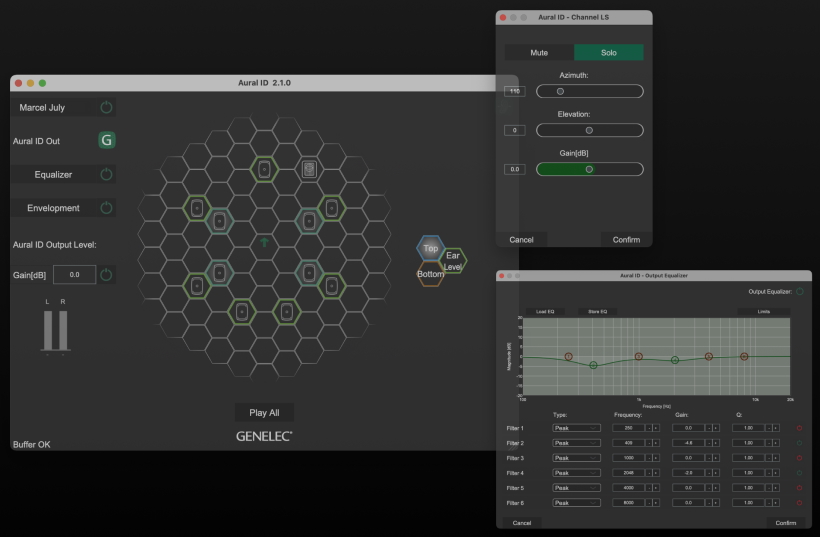Click EQ node 3 on the graph

(639, 357)
